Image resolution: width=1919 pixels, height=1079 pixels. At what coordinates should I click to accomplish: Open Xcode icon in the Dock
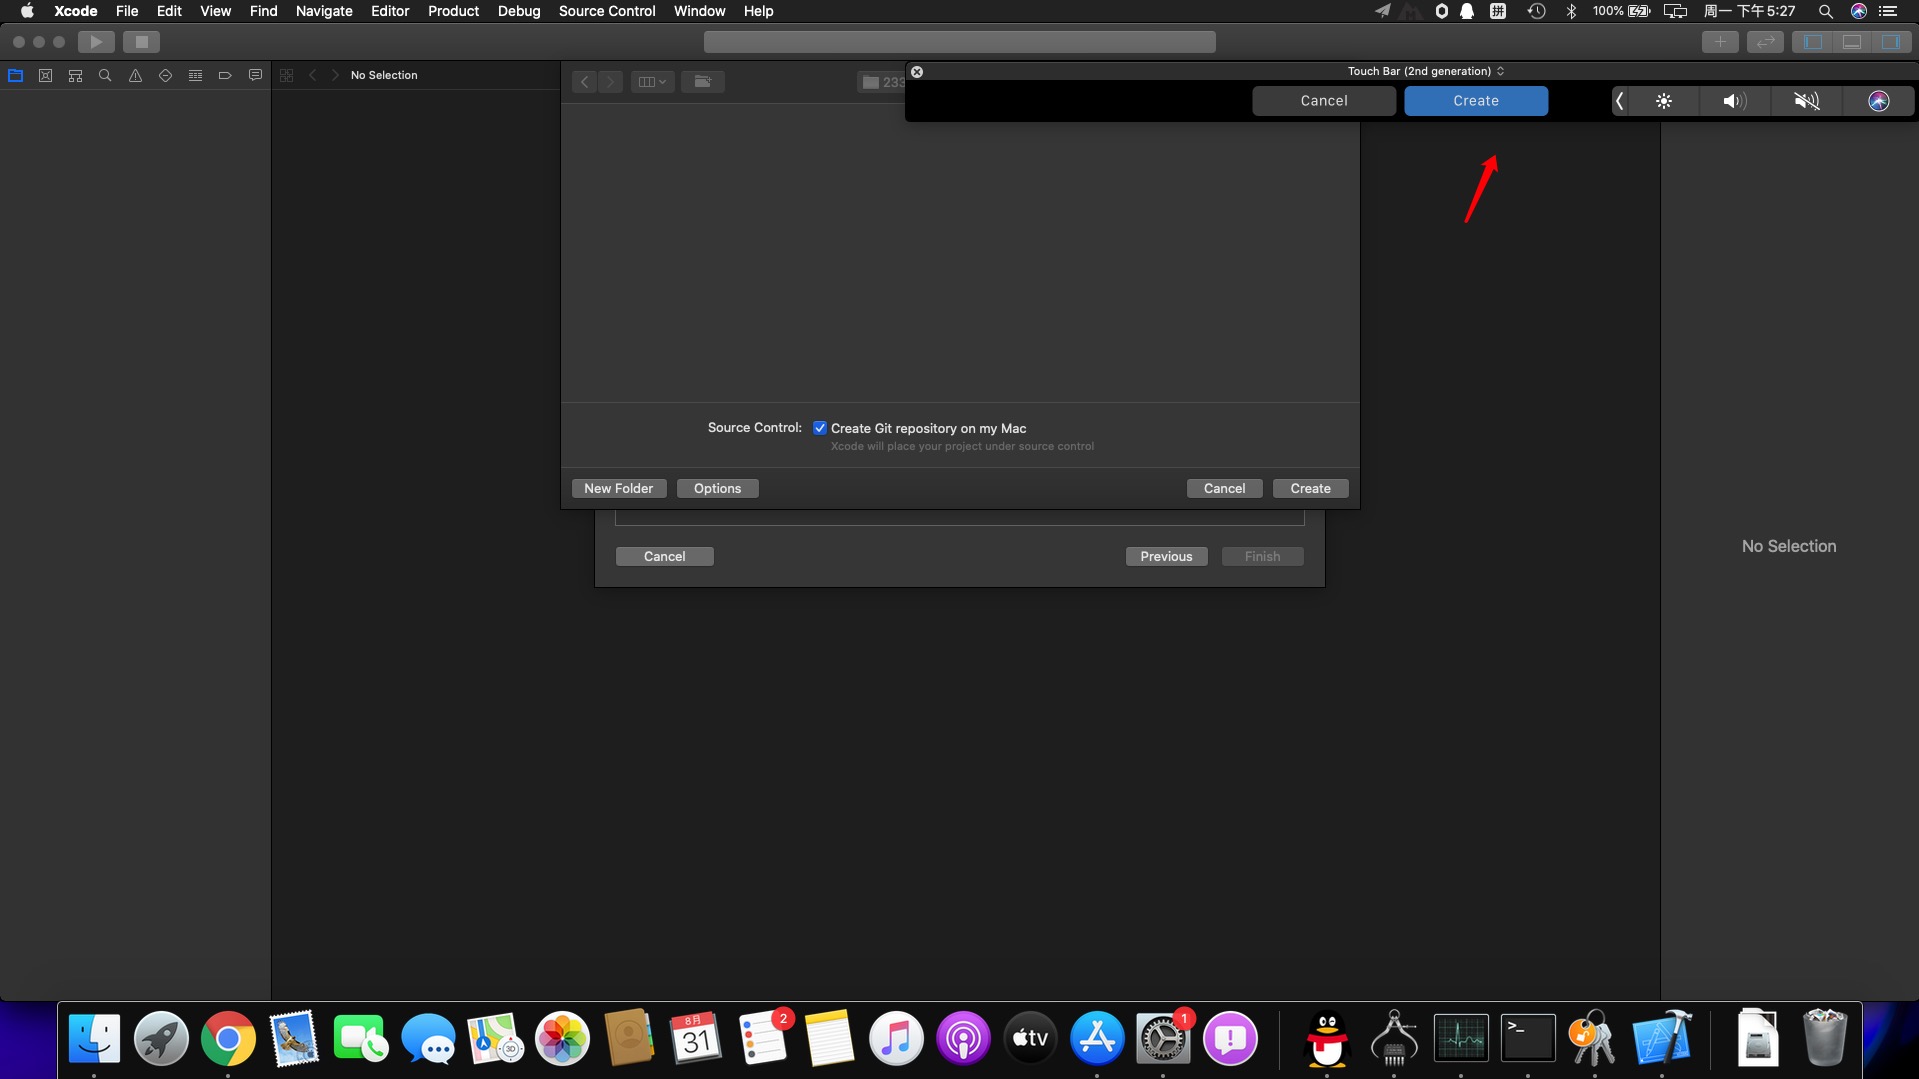click(1662, 1039)
